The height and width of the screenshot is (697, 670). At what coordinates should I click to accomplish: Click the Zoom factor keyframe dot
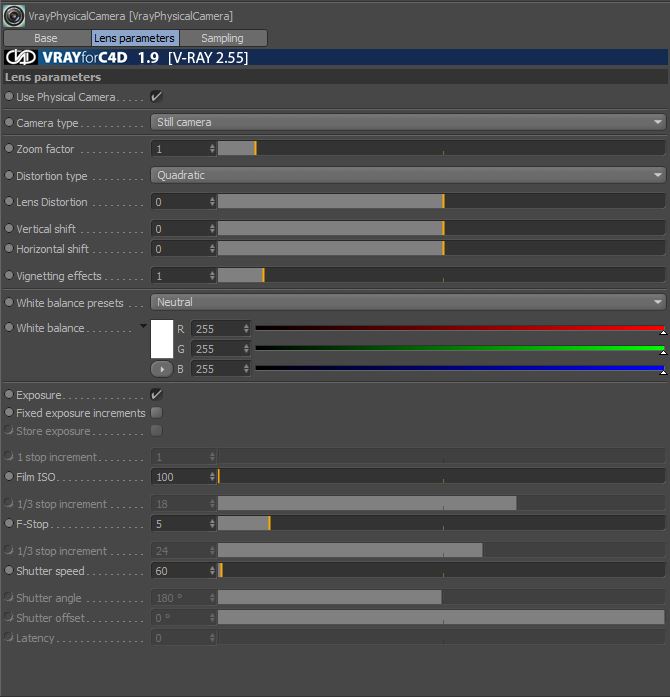[x=9, y=148]
